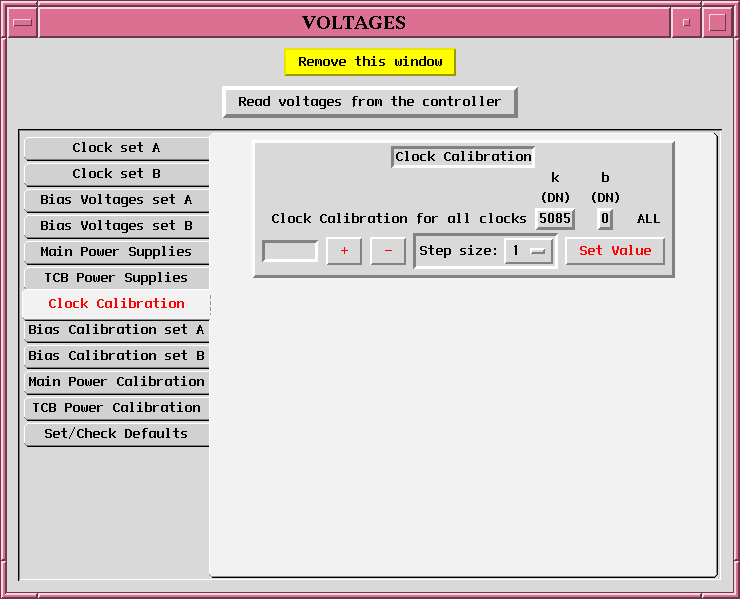
Task: Click the empty value entry field
Action: pos(290,251)
